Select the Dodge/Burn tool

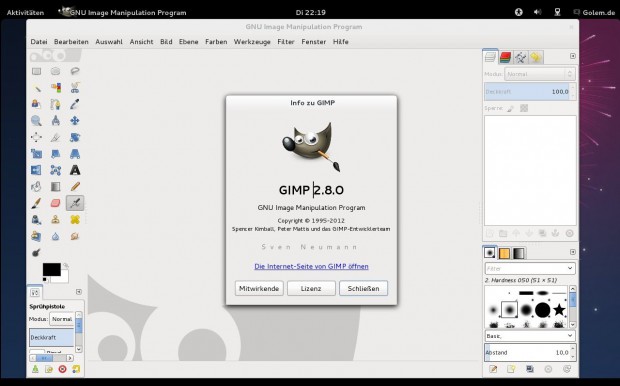coord(36,252)
